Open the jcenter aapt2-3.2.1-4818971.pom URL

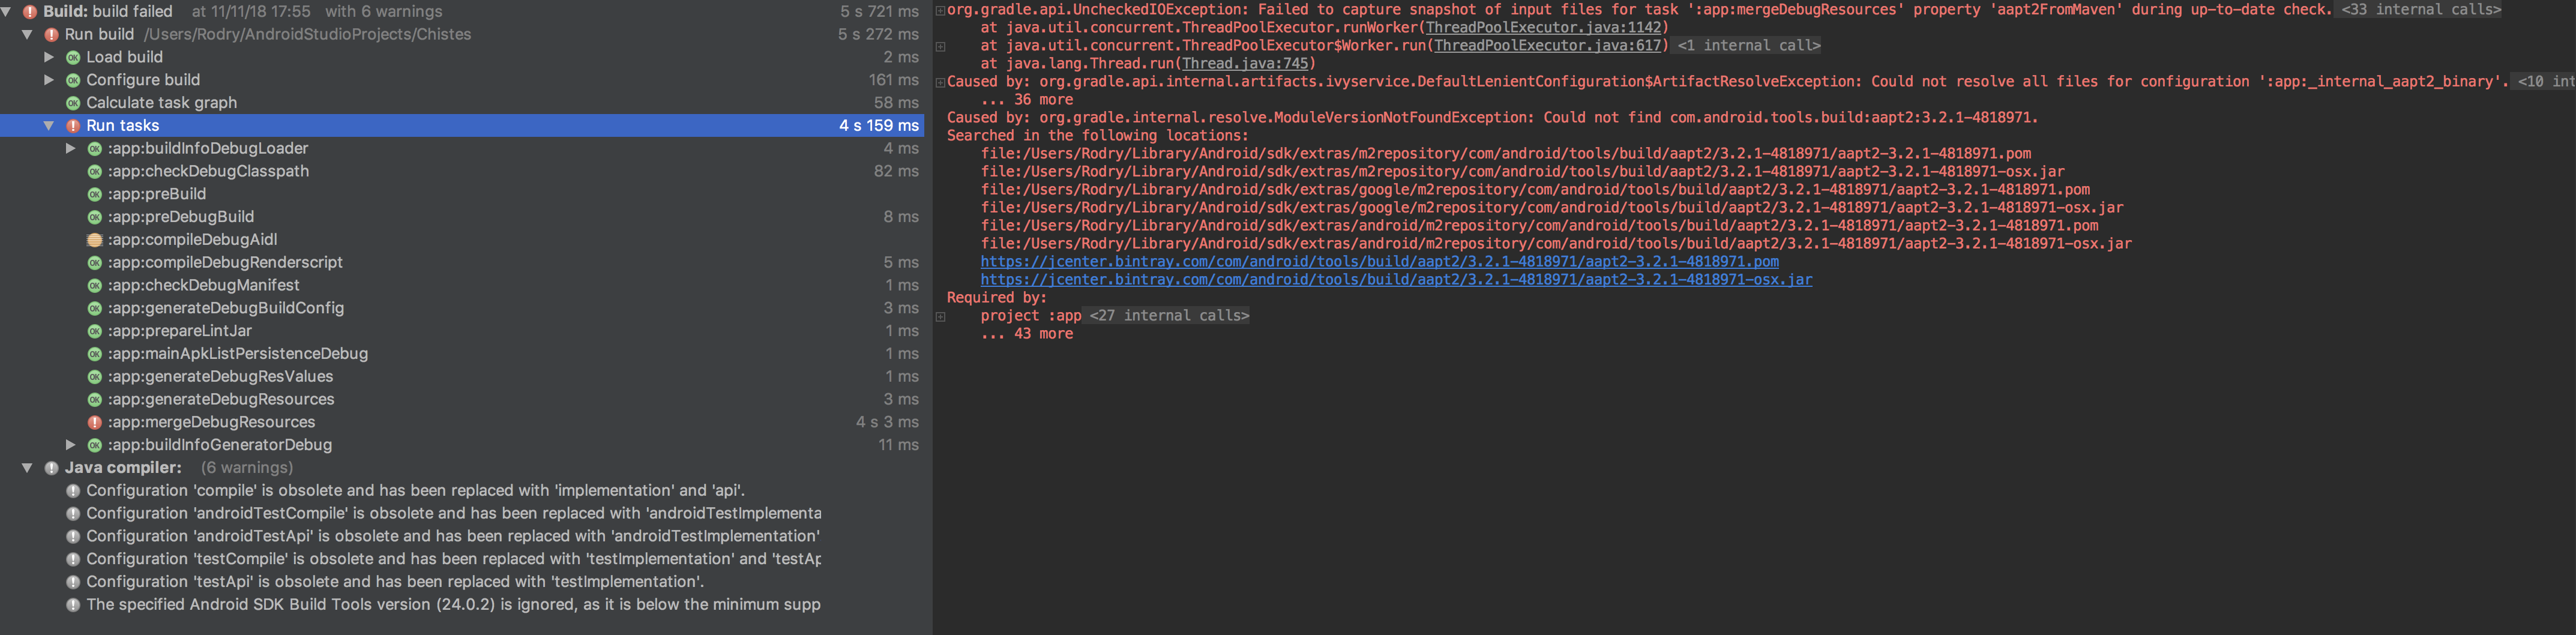1380,262
